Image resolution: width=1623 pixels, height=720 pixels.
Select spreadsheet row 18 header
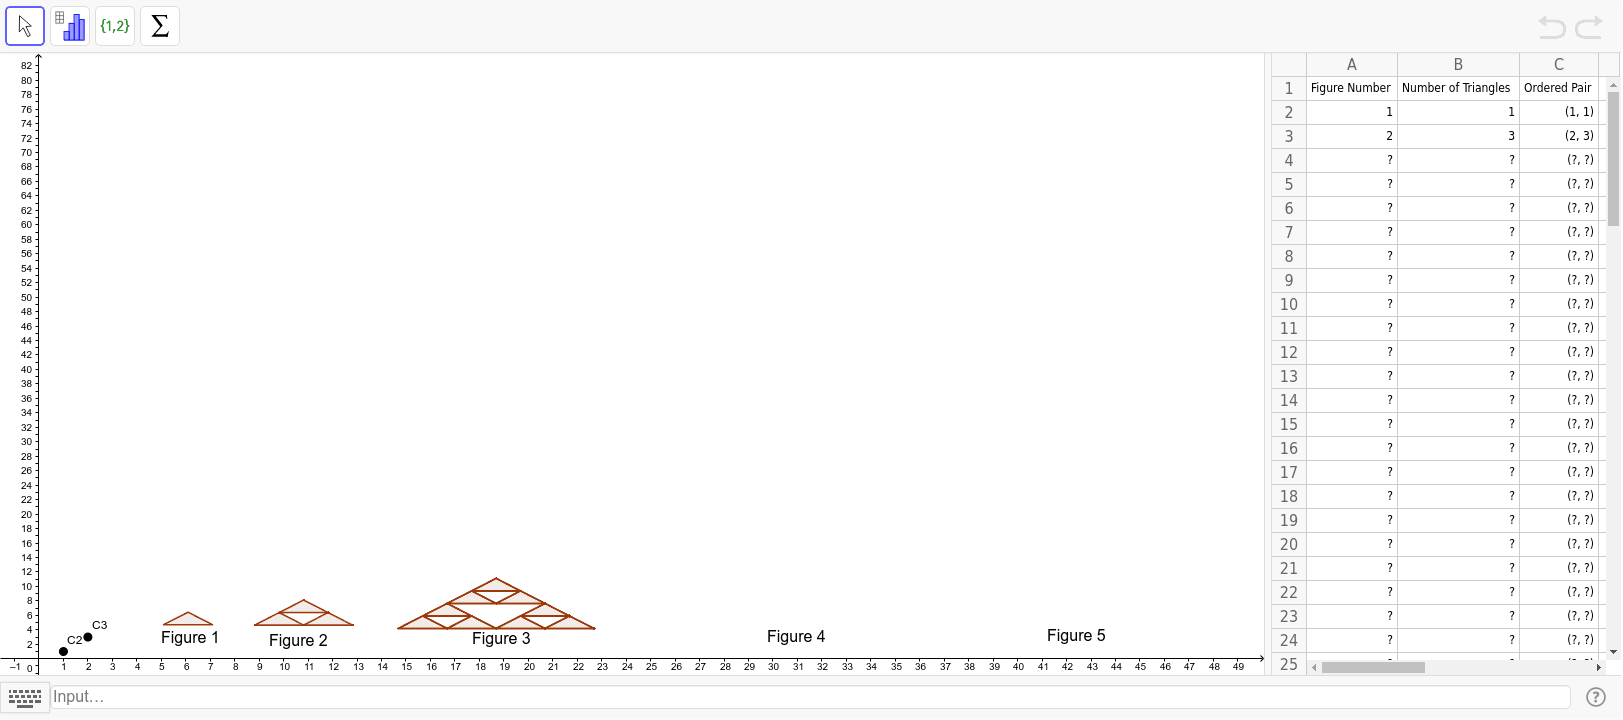pos(1288,496)
